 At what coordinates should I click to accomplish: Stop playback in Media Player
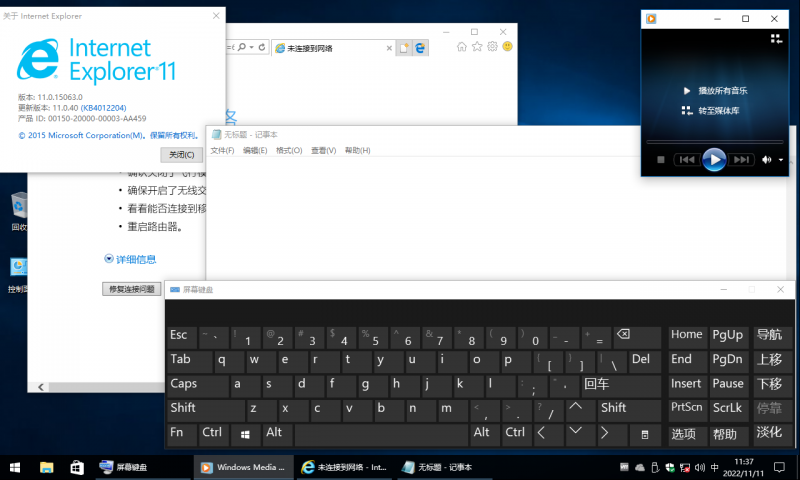[x=661, y=160]
